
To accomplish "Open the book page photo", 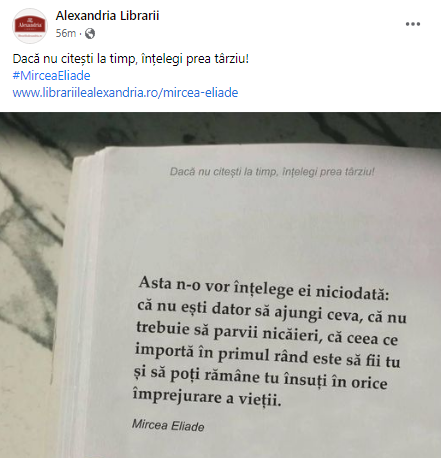I will click(x=220, y=285).
